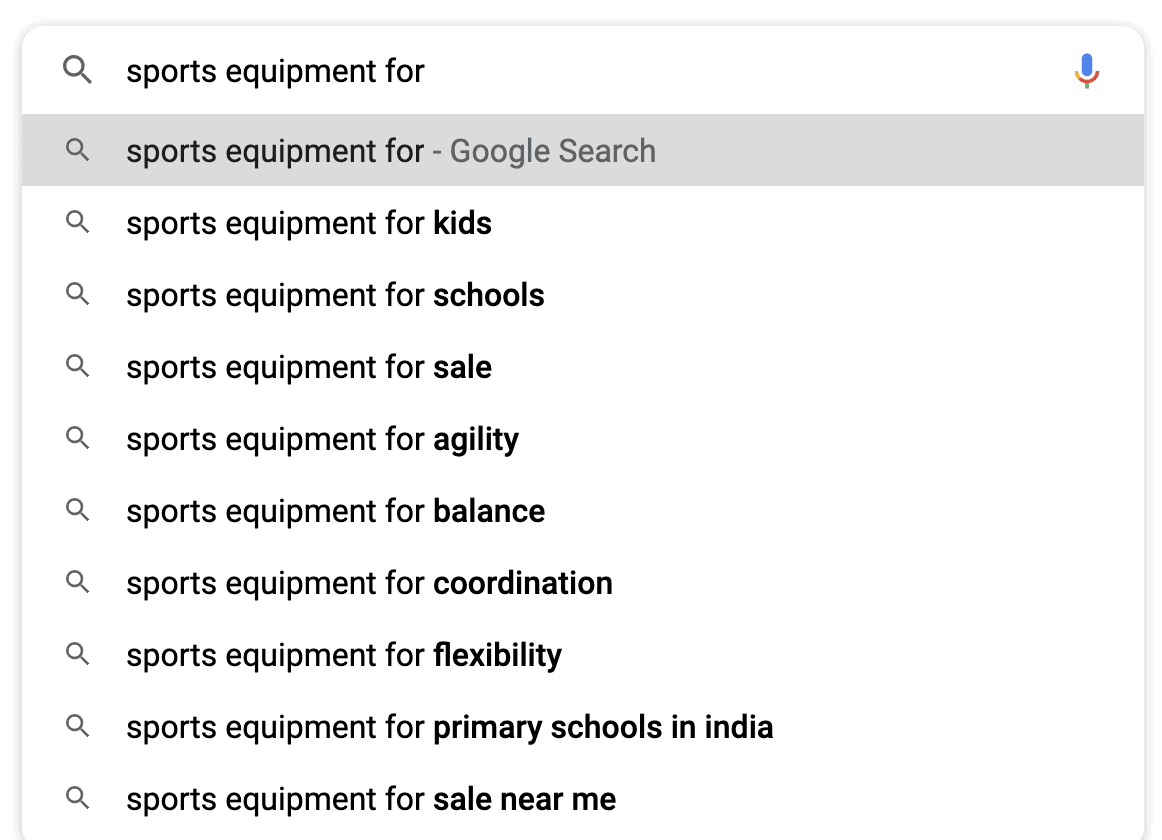Click the search icon next to 'sports equipment for agility'
Screen dimensions: 1162x840
point(77,439)
